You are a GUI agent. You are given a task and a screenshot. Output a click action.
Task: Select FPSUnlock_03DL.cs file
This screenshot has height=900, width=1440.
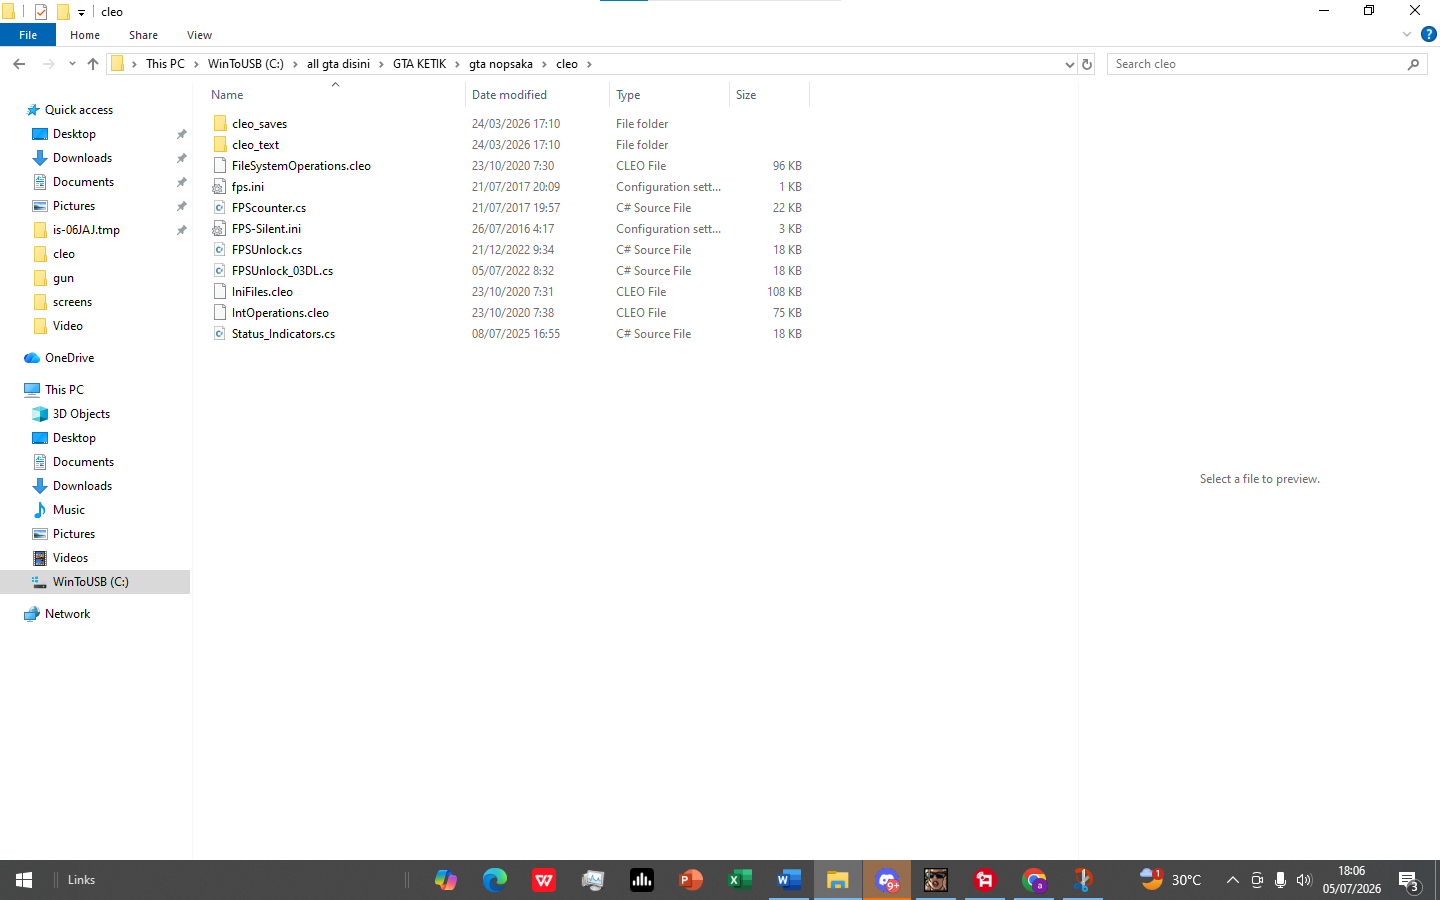[x=282, y=271]
